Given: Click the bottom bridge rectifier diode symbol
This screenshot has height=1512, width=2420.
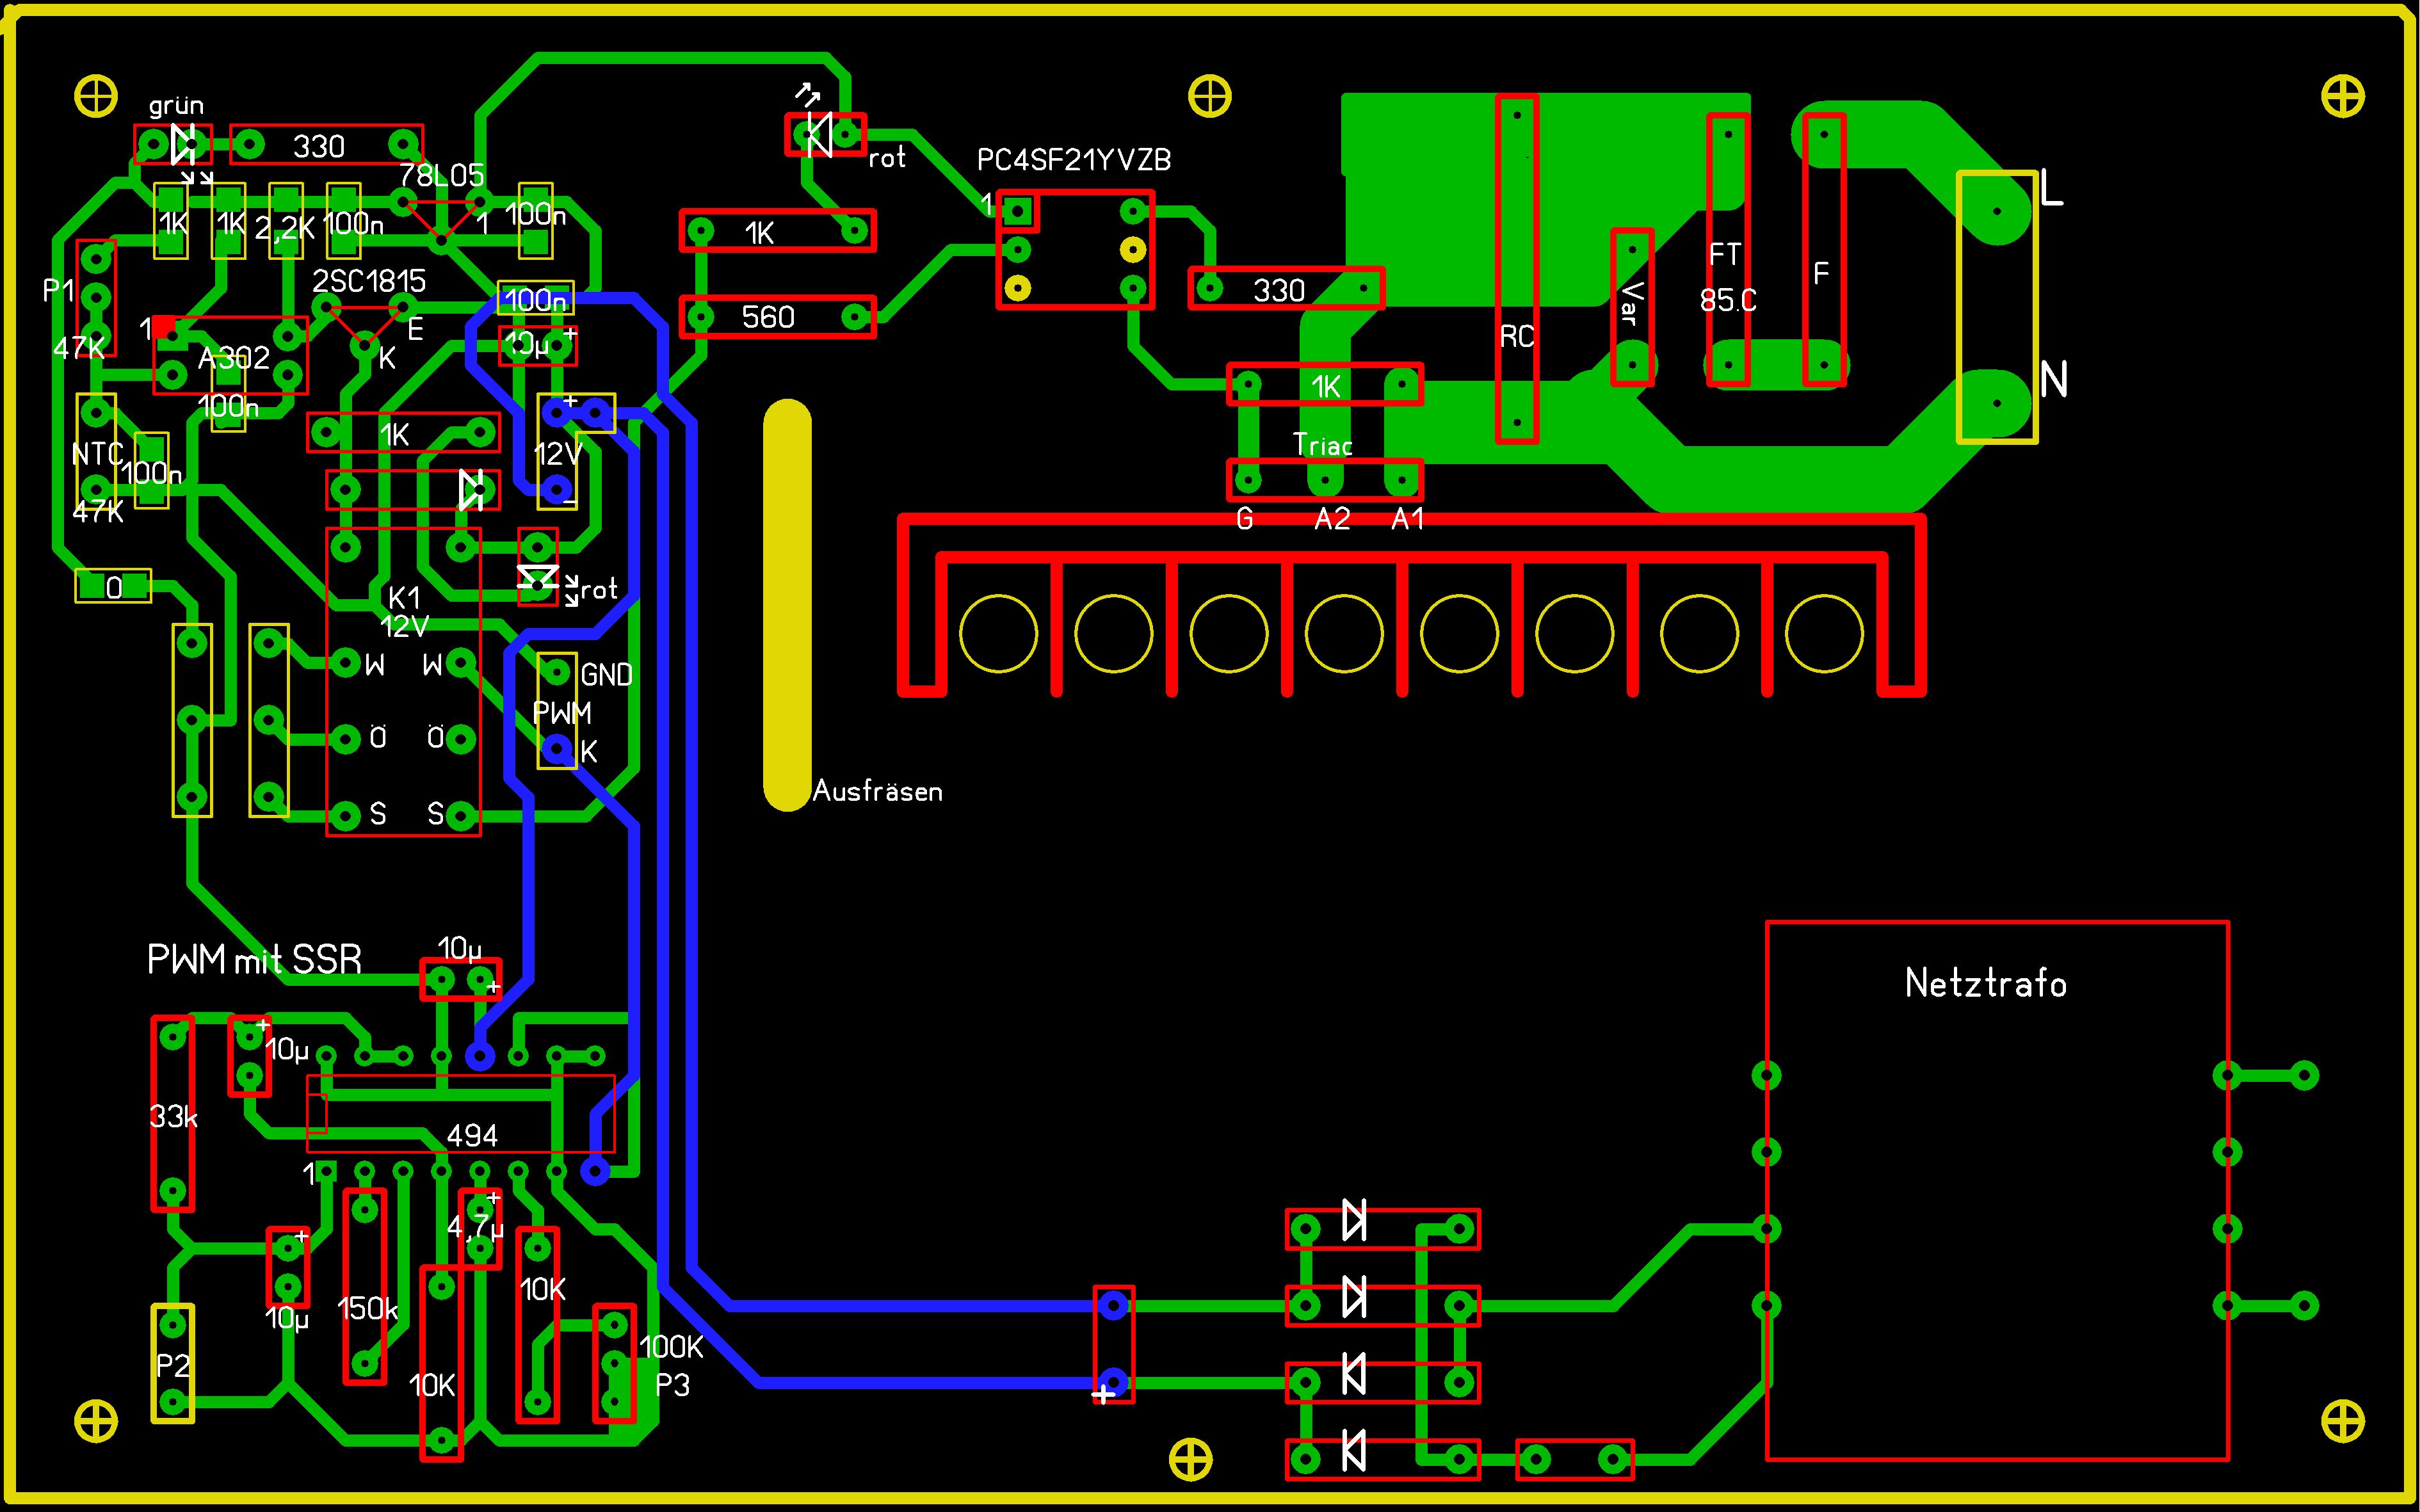Looking at the screenshot, I should point(1354,1450).
